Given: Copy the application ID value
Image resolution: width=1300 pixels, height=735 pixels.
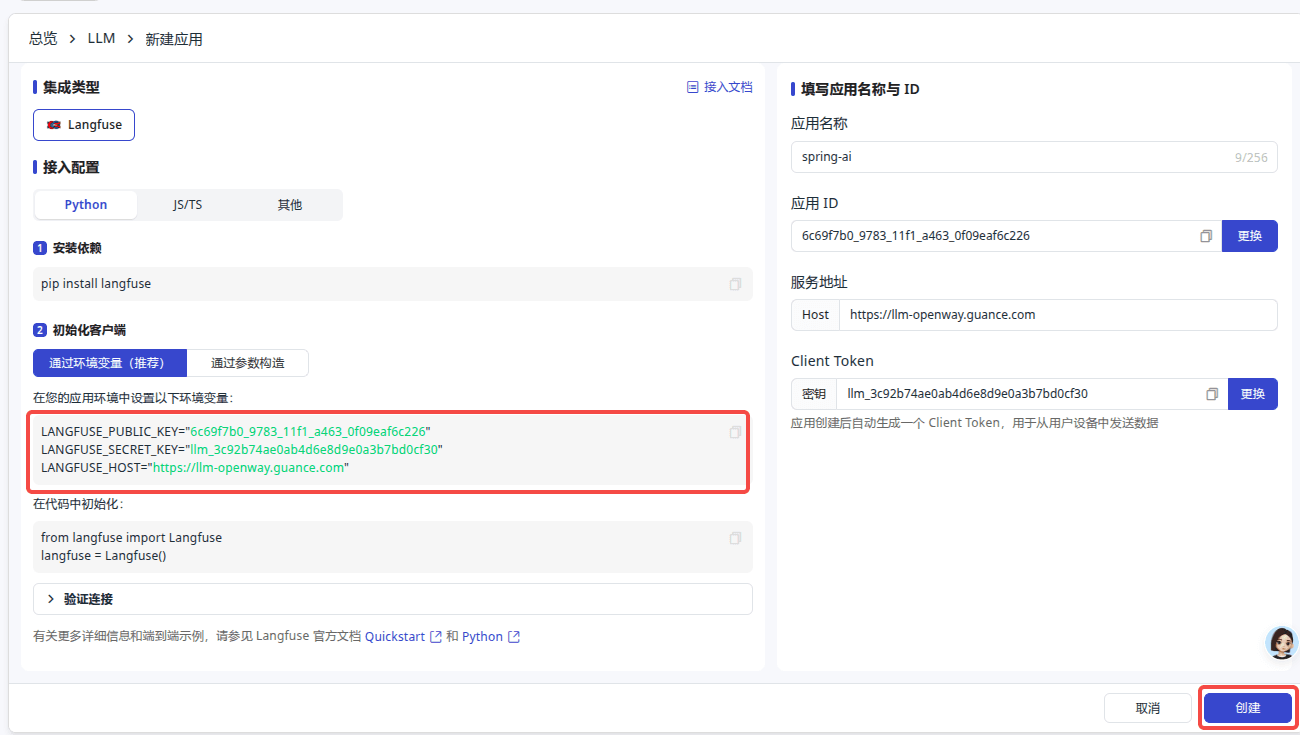Looking at the screenshot, I should 1207,236.
